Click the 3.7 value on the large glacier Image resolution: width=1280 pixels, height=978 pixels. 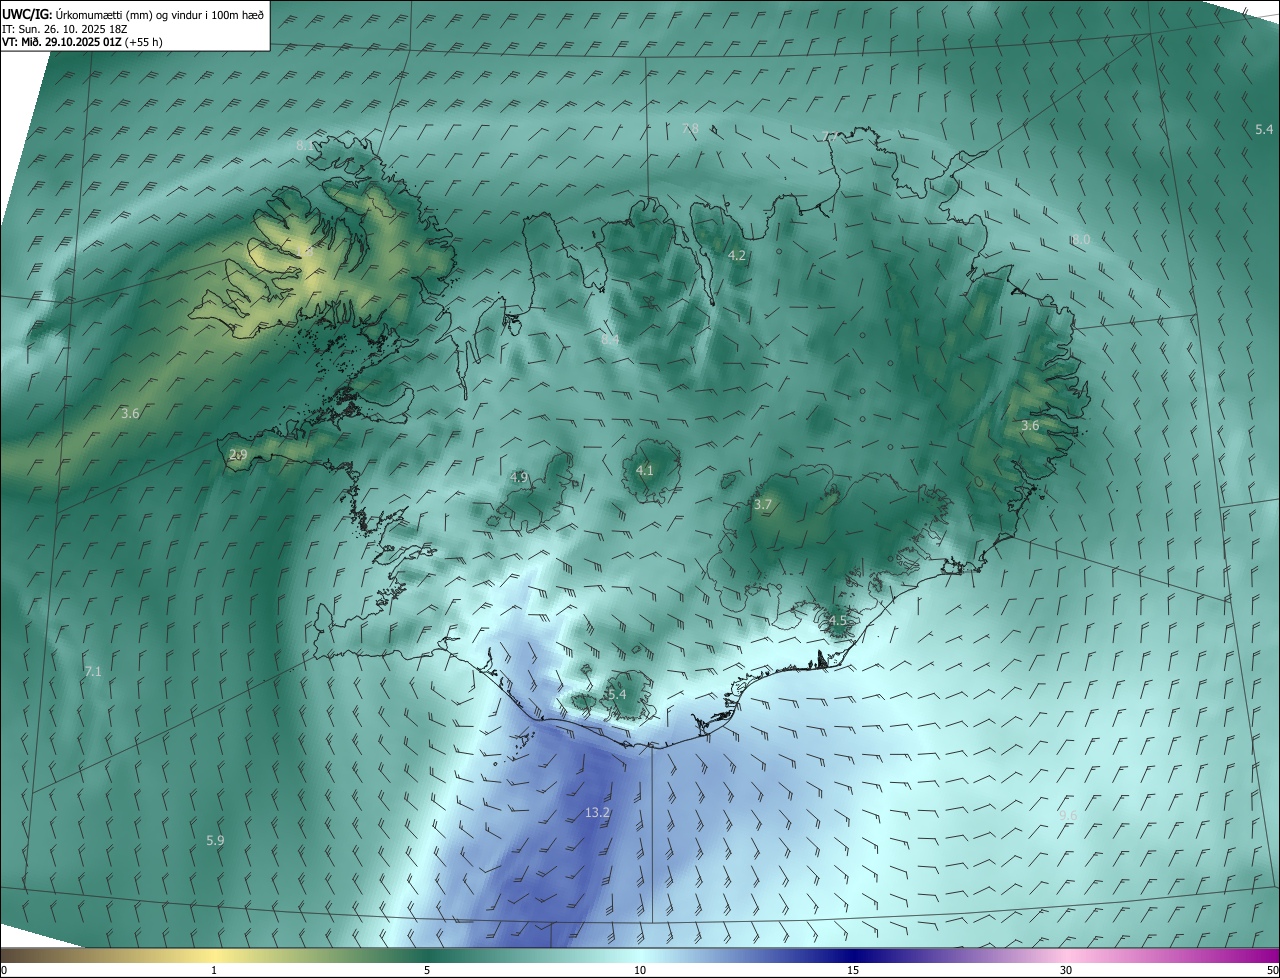(763, 505)
